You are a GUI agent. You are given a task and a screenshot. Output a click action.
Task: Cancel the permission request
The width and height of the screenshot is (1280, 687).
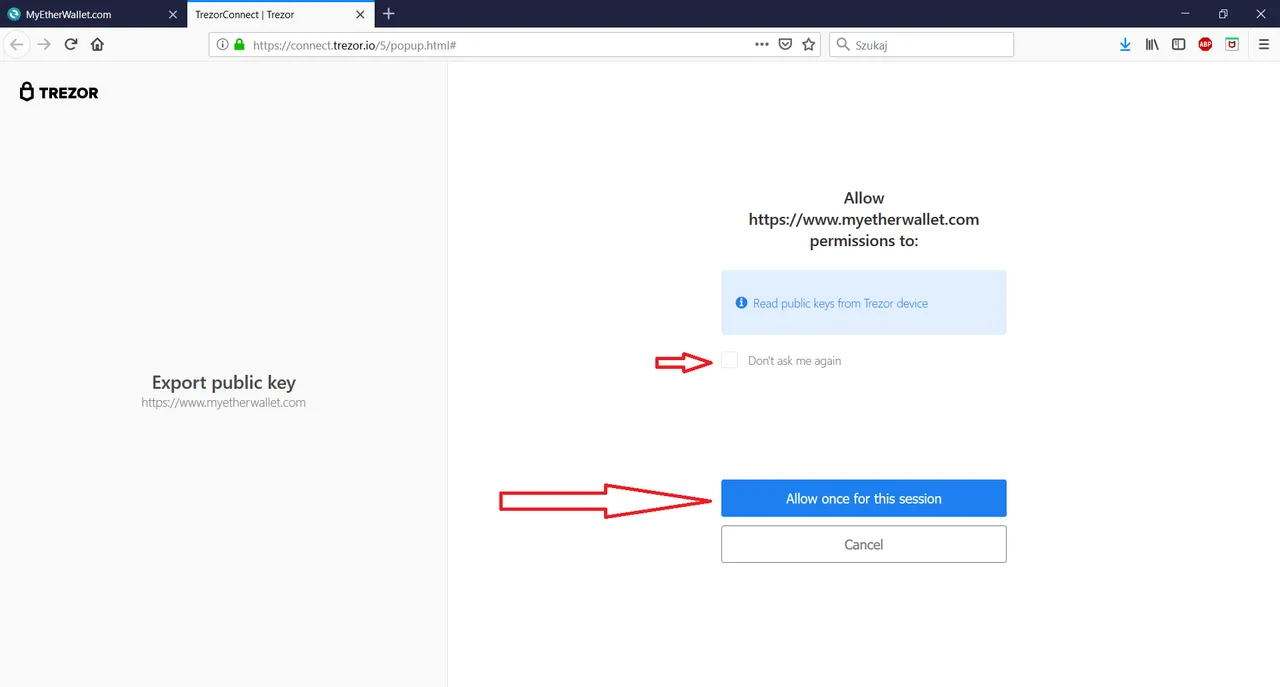[864, 544]
